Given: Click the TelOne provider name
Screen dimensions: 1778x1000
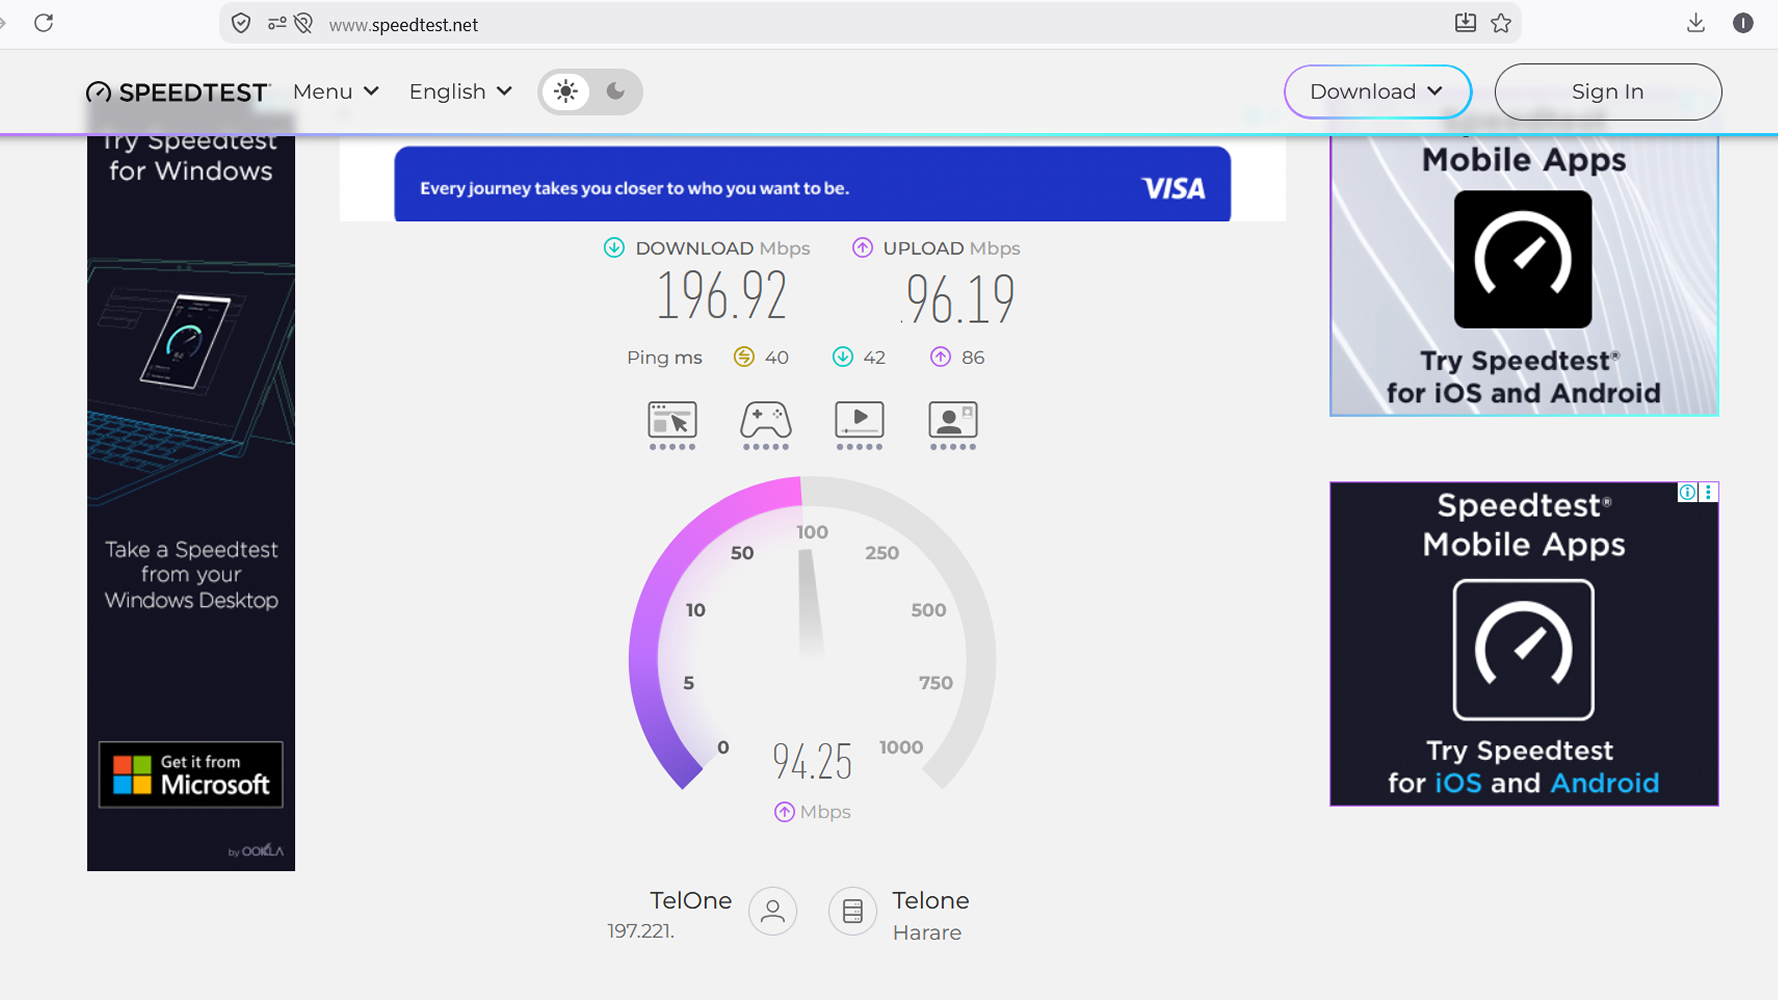Looking at the screenshot, I should click(x=691, y=901).
